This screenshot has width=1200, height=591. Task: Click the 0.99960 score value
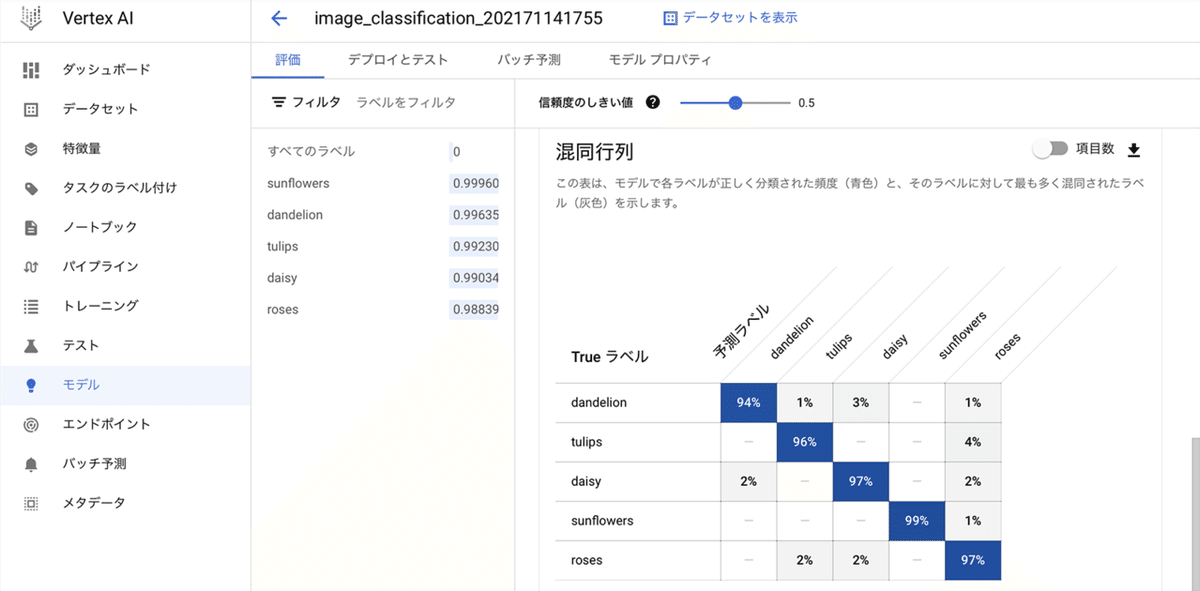(475, 183)
